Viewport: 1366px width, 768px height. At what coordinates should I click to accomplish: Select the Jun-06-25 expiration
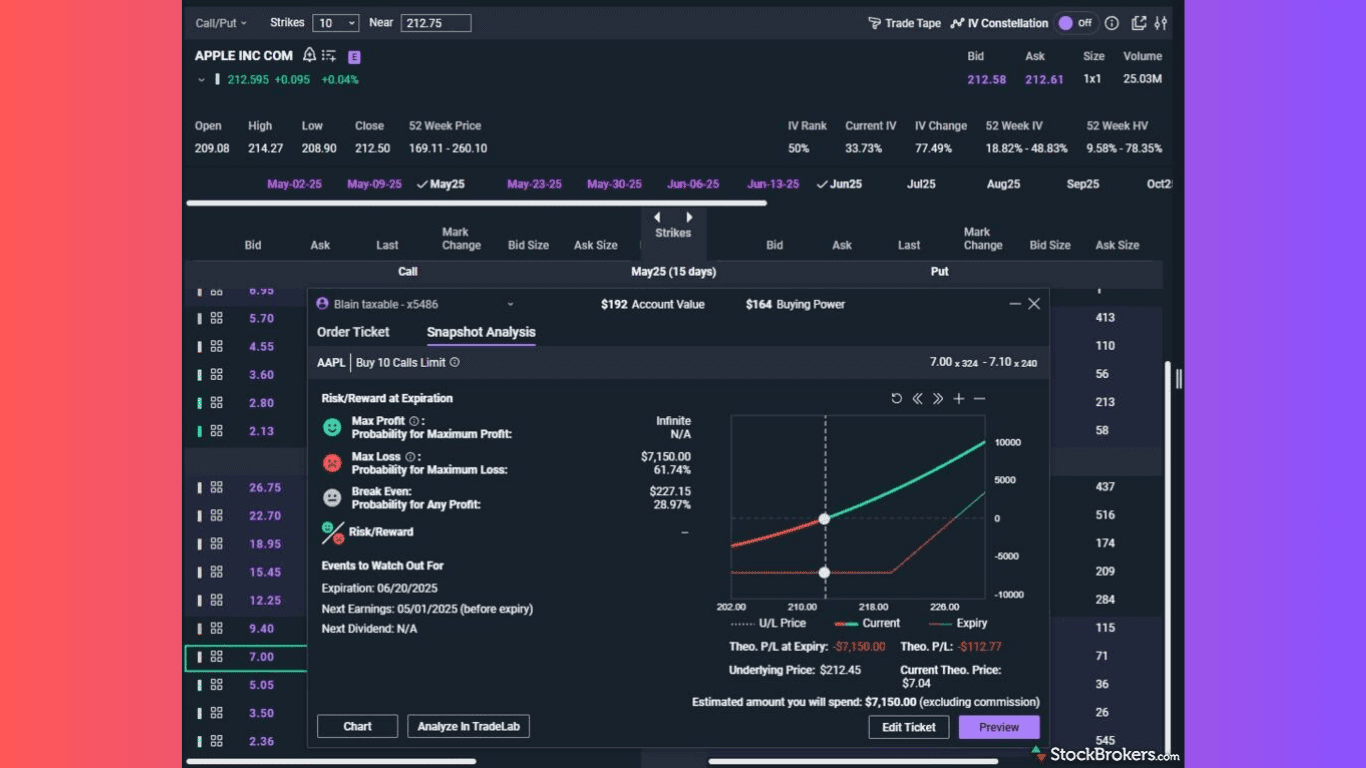coord(693,184)
